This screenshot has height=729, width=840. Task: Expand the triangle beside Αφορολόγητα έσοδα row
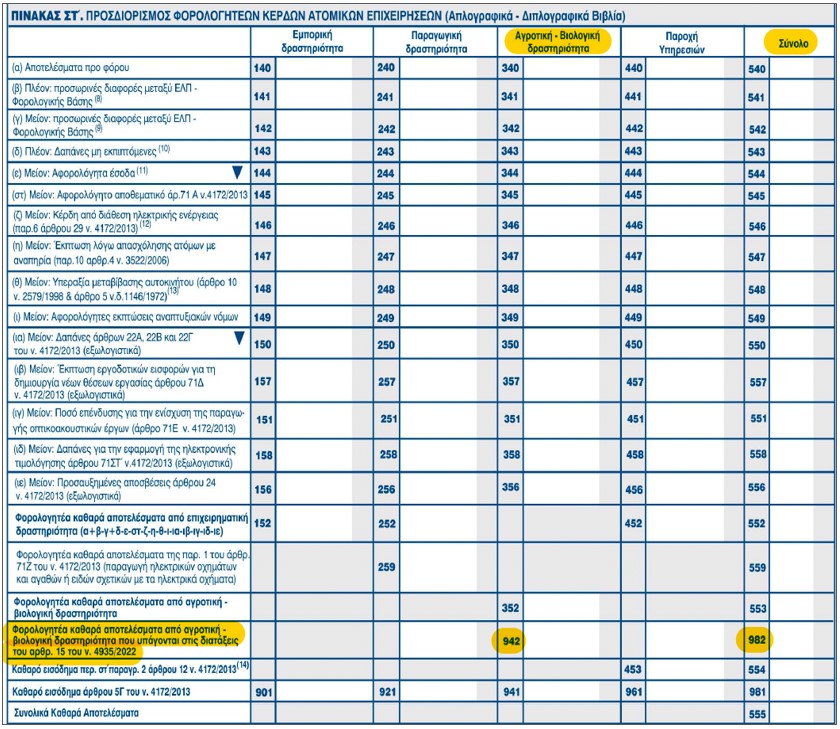click(x=238, y=172)
